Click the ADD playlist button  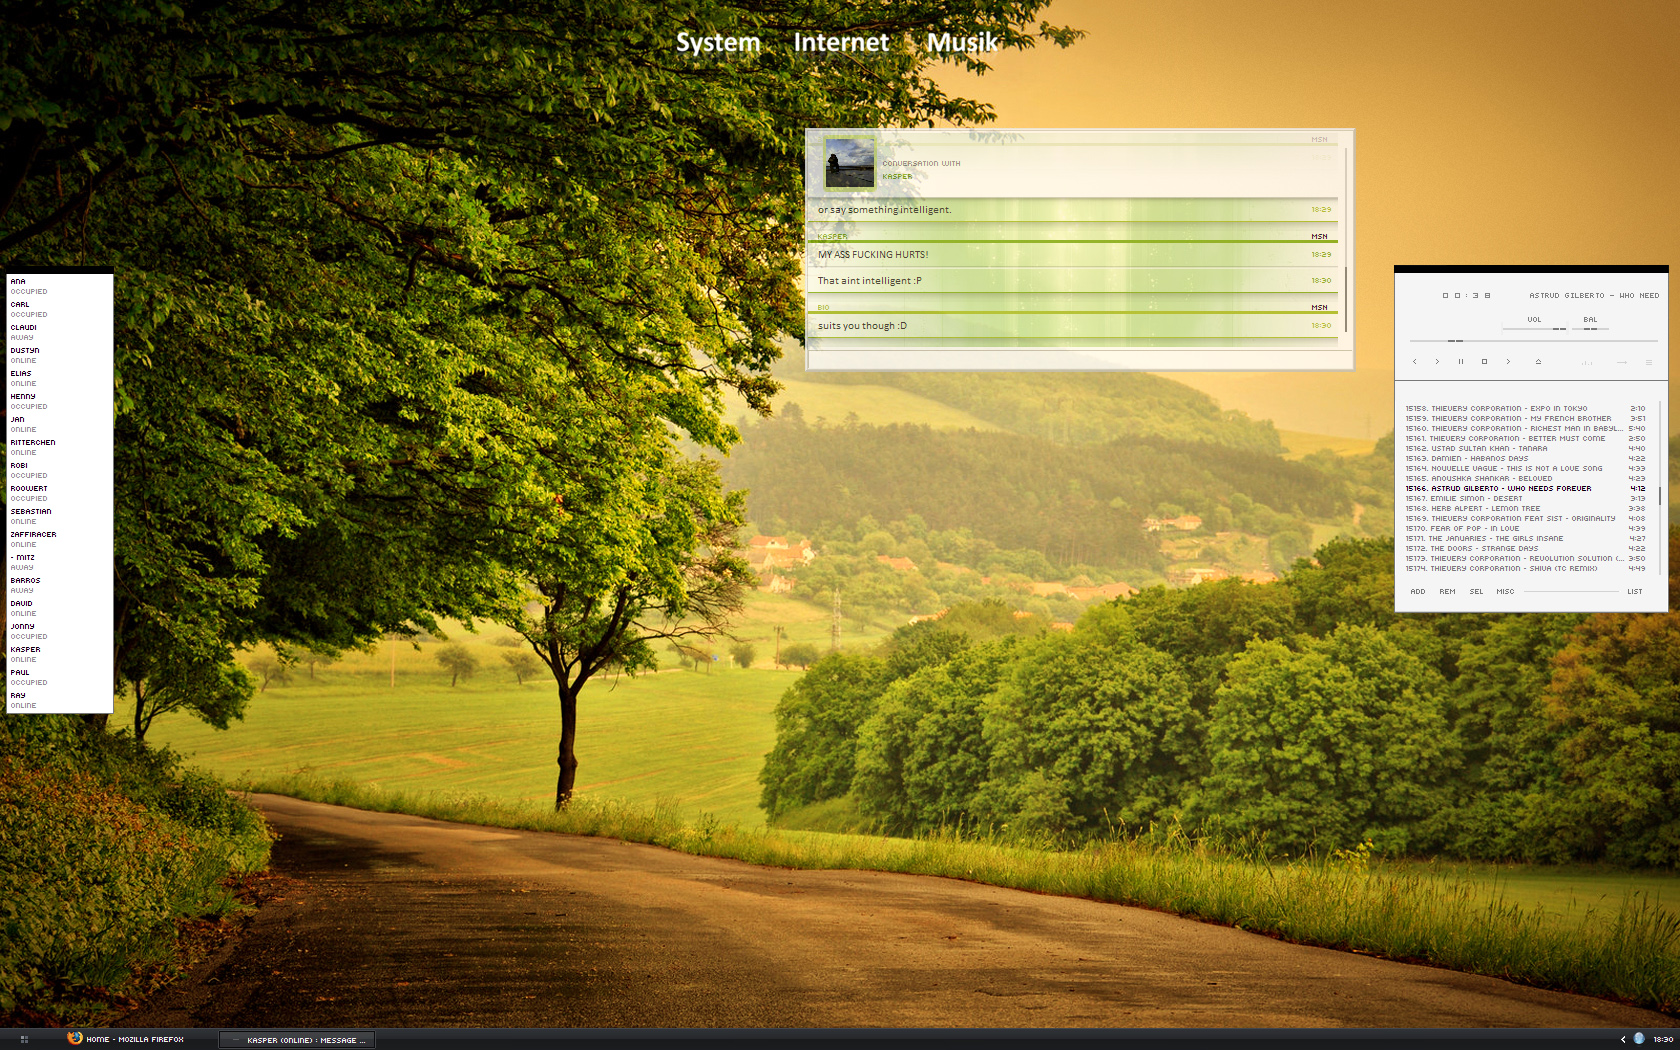click(1418, 592)
